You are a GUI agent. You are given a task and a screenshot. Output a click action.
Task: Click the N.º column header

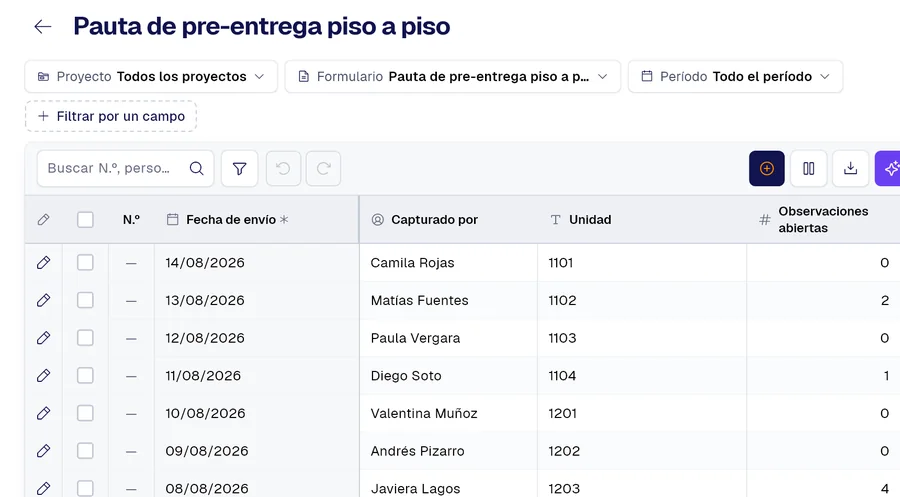click(131, 219)
